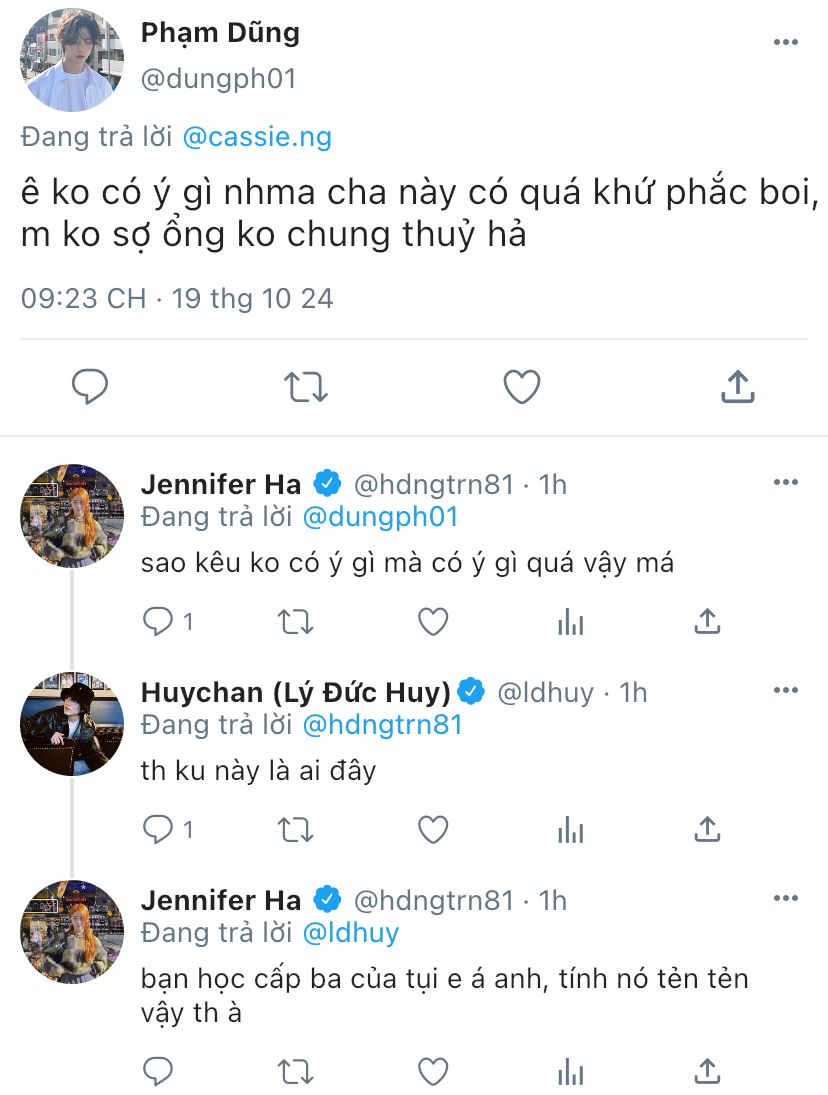Image resolution: width=828 pixels, height=1095 pixels.
Task: Retweet Huychan's reply
Action: click(295, 829)
